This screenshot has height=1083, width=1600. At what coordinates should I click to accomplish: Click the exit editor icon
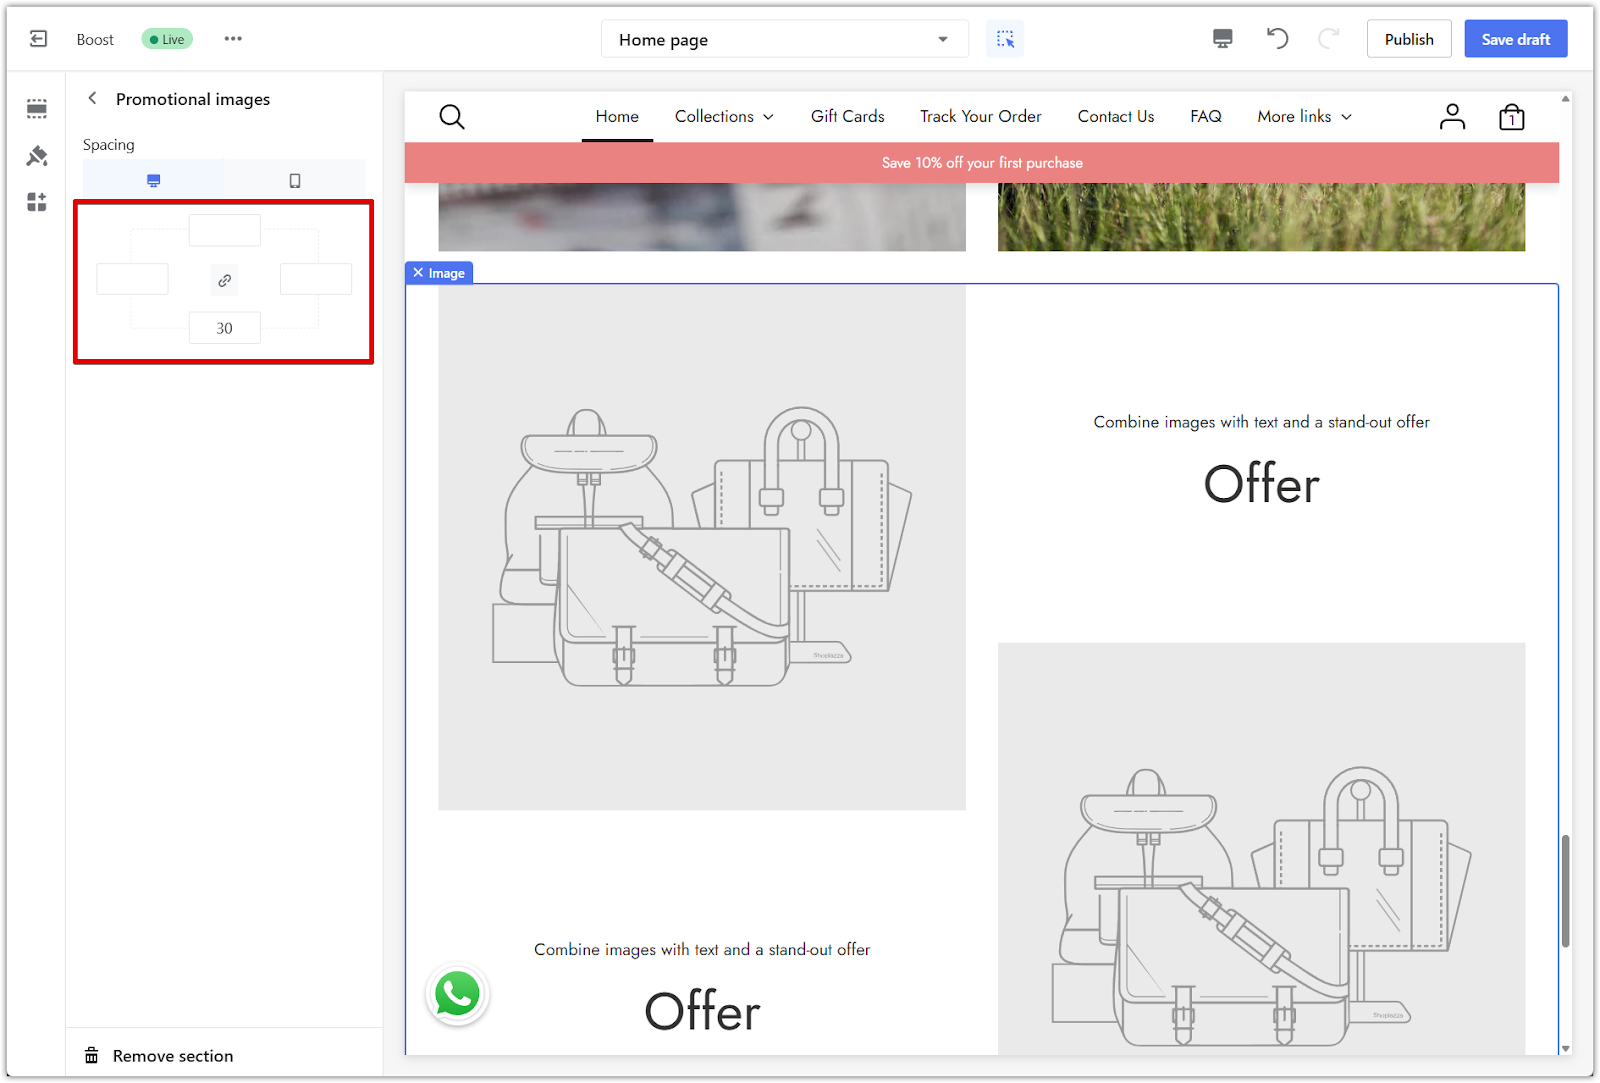[x=38, y=39]
